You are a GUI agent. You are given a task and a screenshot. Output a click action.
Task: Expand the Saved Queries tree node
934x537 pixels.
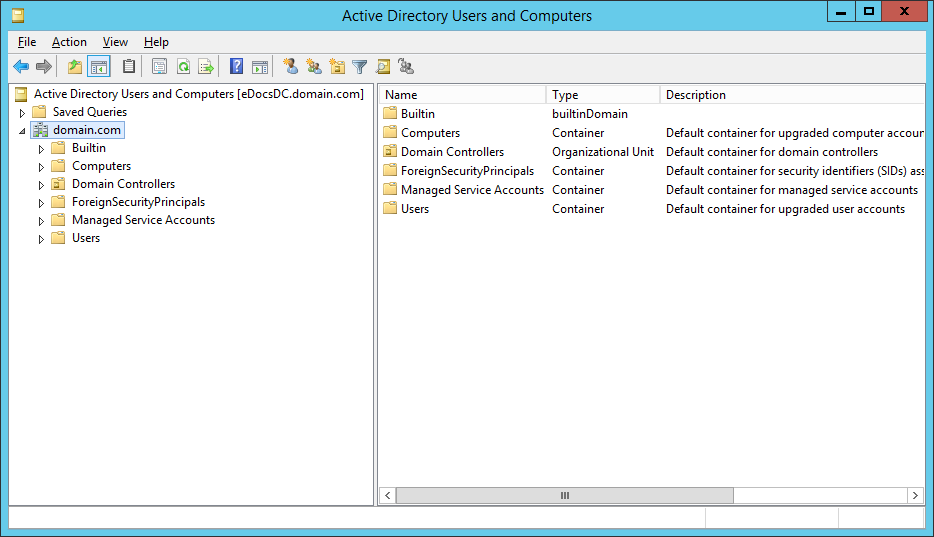click(23, 113)
